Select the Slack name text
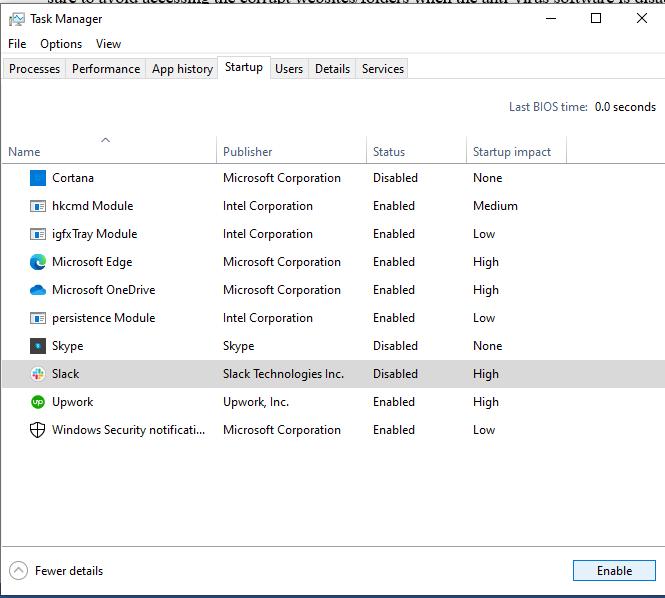This screenshot has width=665, height=598. 66,374
